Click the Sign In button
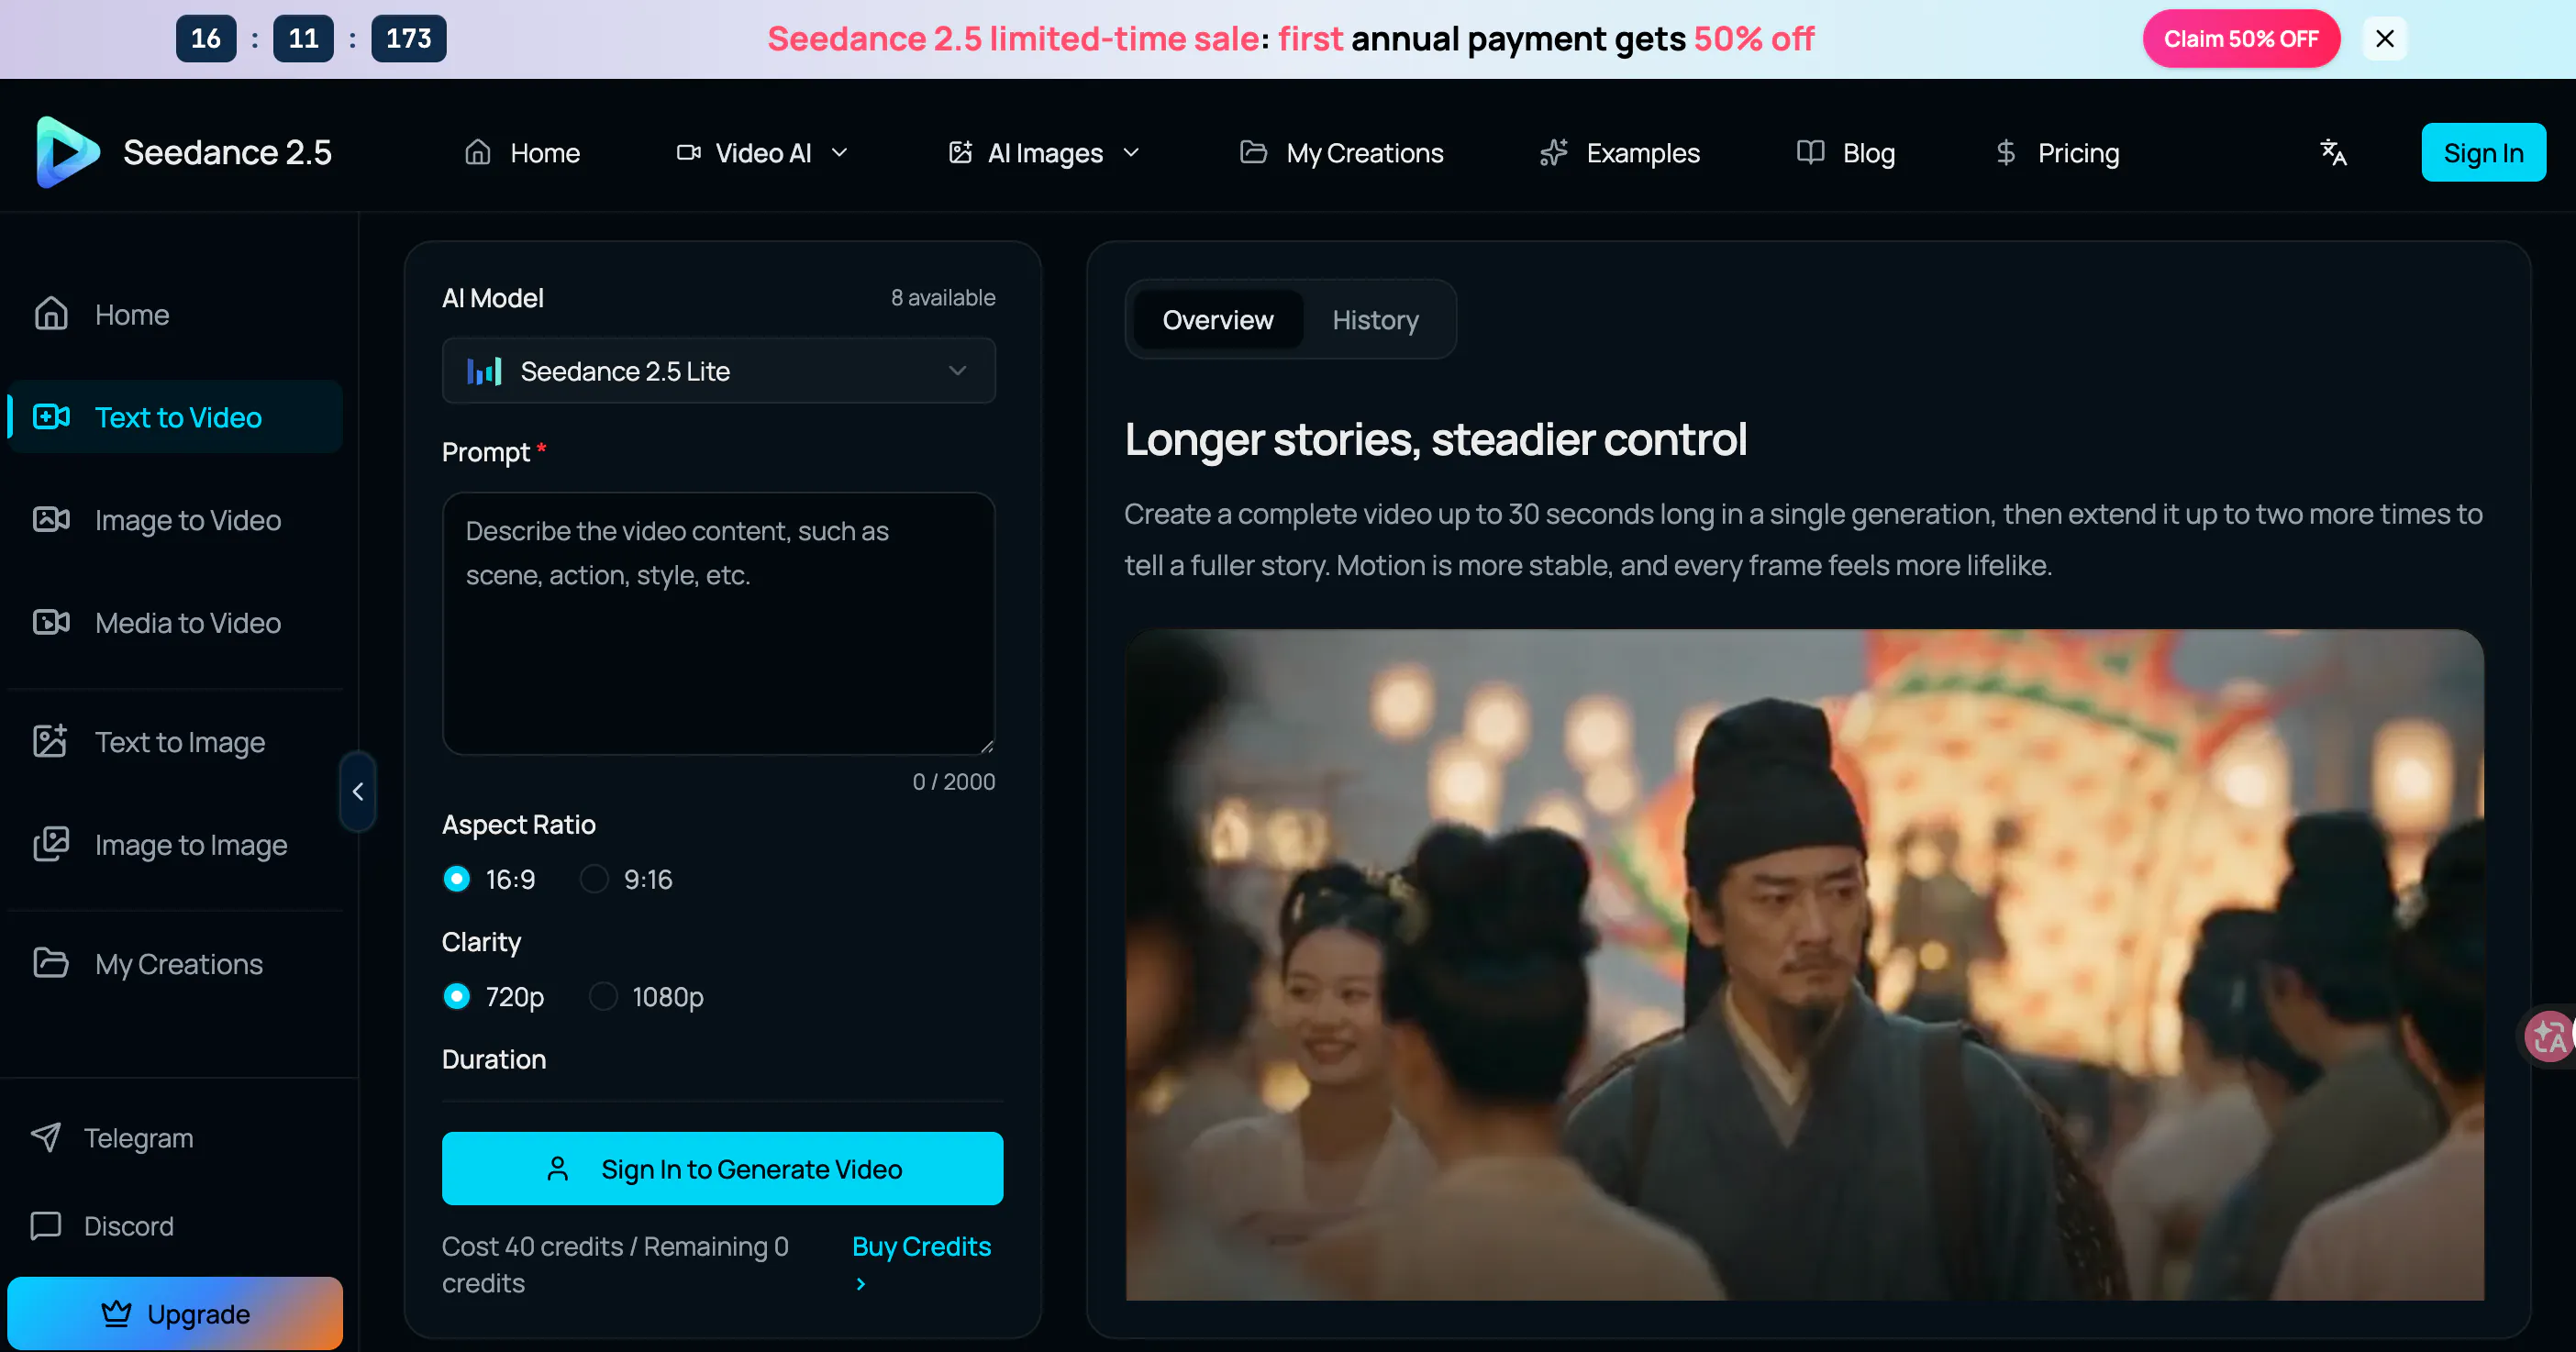2576x1352 pixels. [2483, 152]
